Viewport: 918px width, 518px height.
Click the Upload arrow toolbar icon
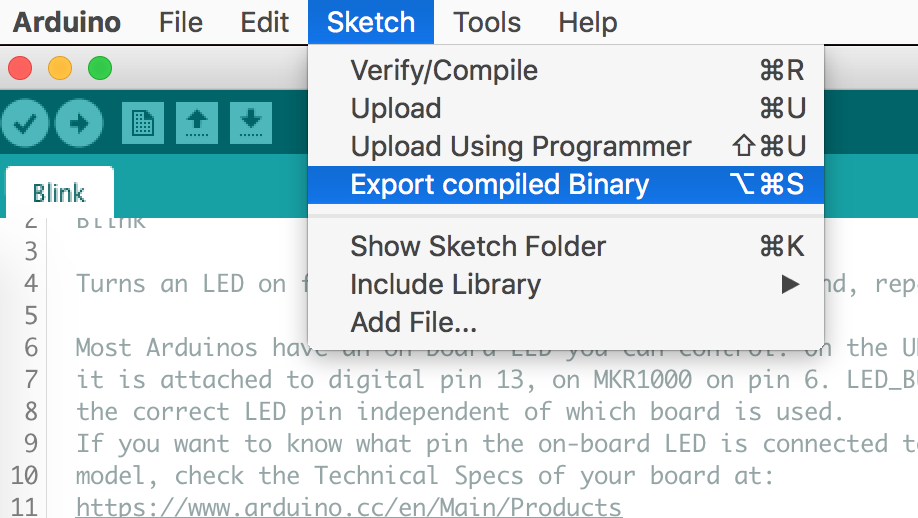tap(80, 124)
